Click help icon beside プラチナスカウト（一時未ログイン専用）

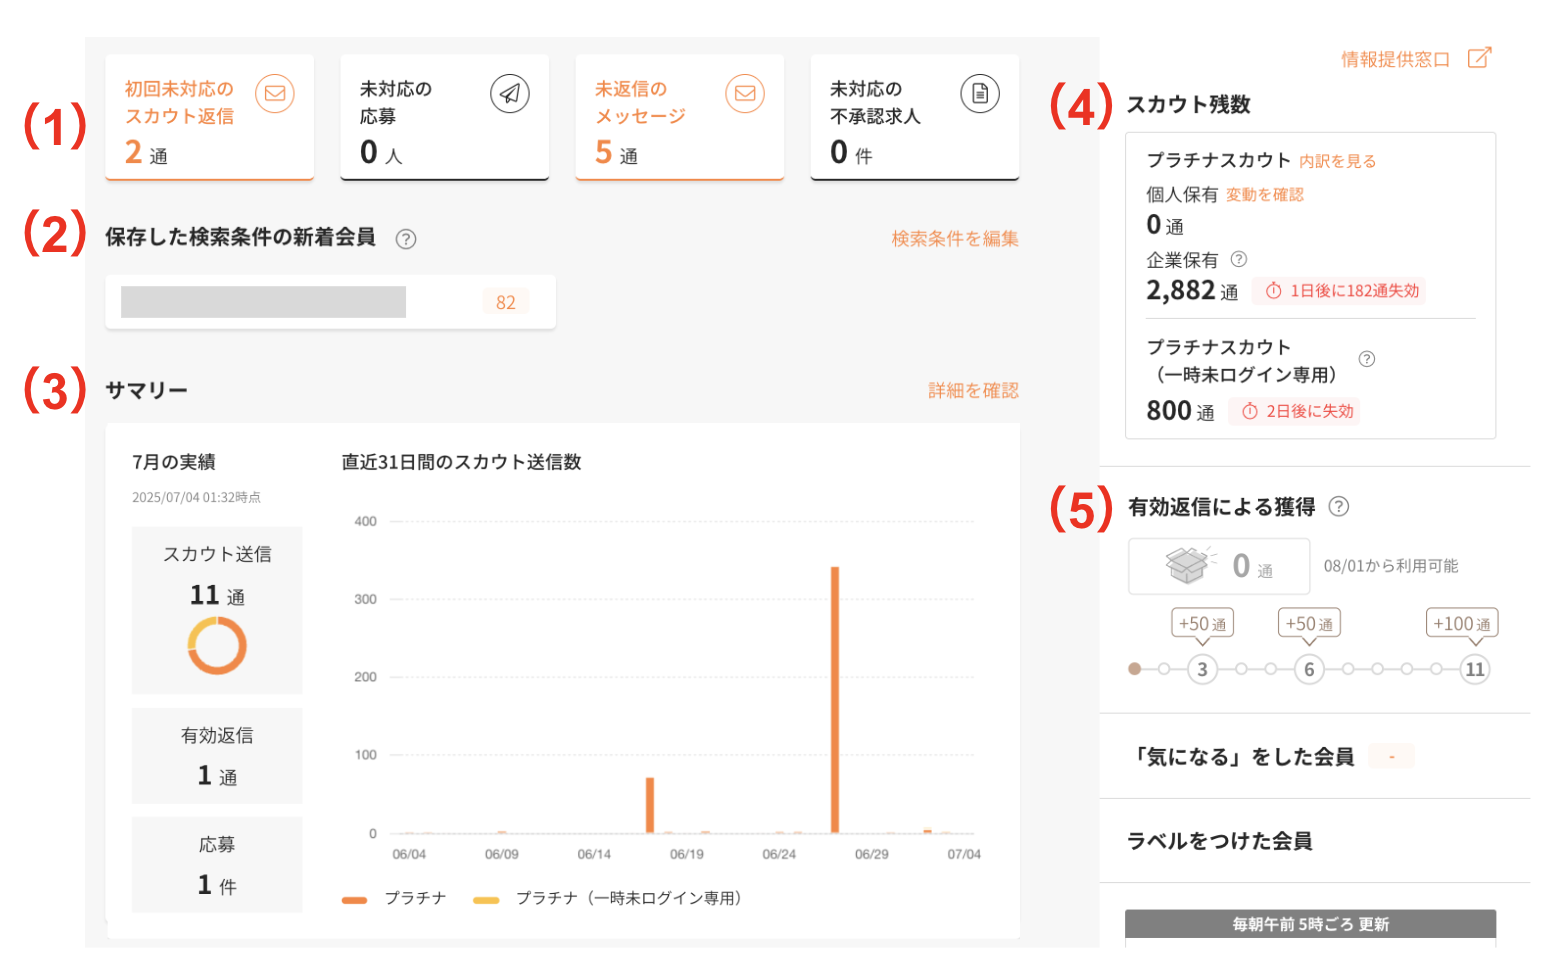(x=1367, y=358)
